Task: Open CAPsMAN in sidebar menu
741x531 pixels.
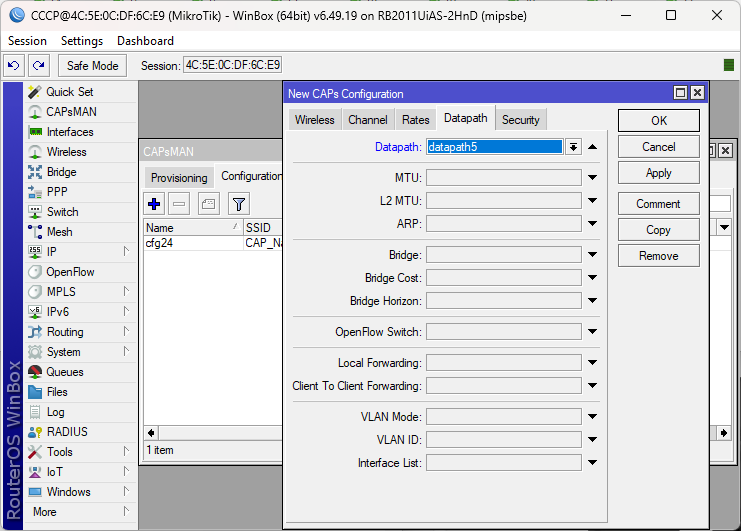Action: [x=71, y=111]
